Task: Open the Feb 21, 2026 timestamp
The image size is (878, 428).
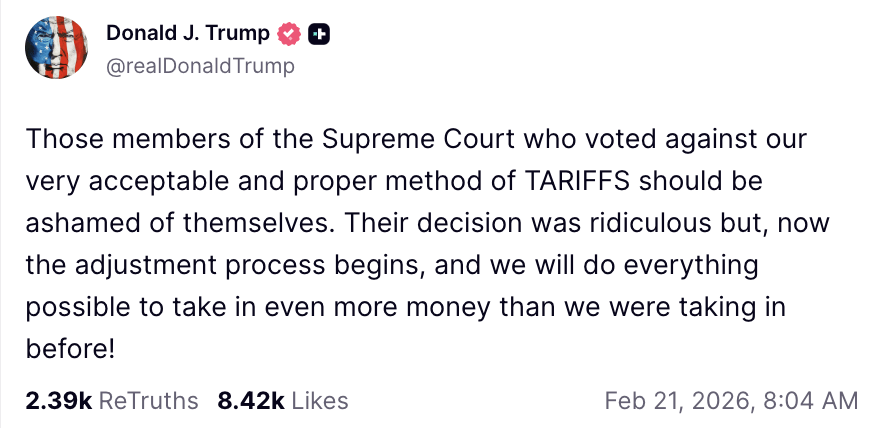Action: tap(677, 401)
